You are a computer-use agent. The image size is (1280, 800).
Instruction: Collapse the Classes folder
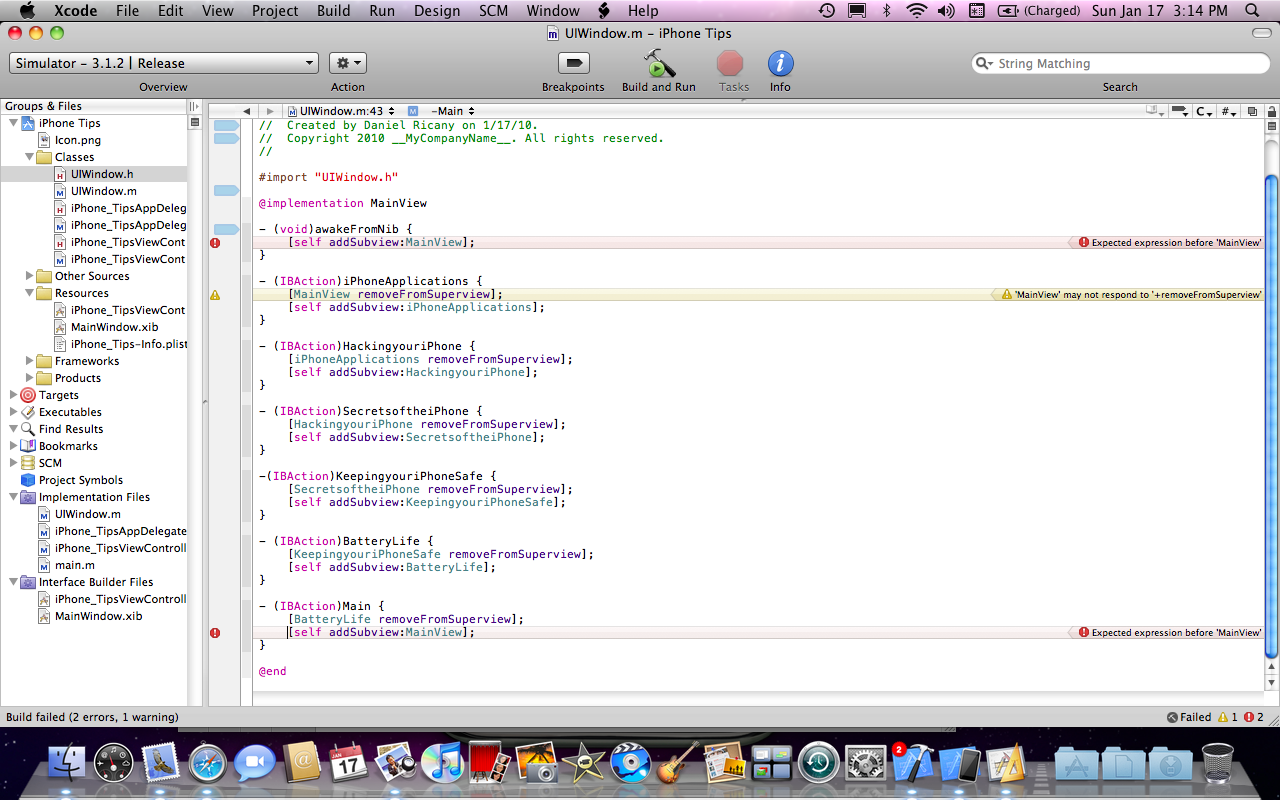(29, 157)
